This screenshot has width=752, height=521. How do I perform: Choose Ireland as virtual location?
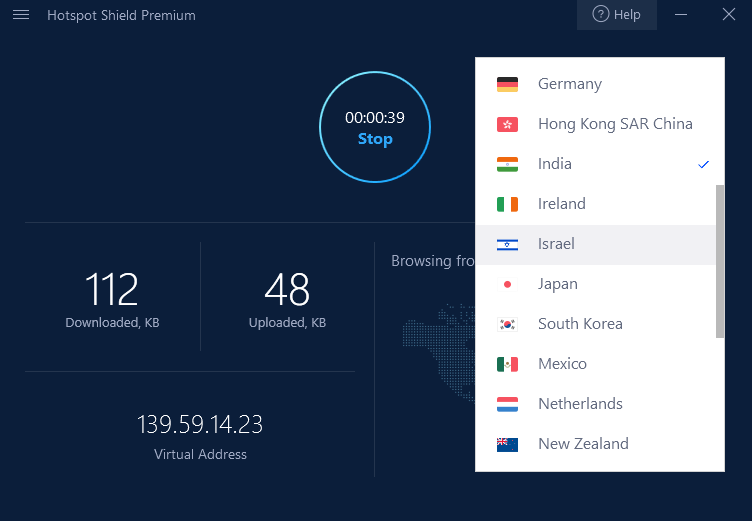(595, 204)
